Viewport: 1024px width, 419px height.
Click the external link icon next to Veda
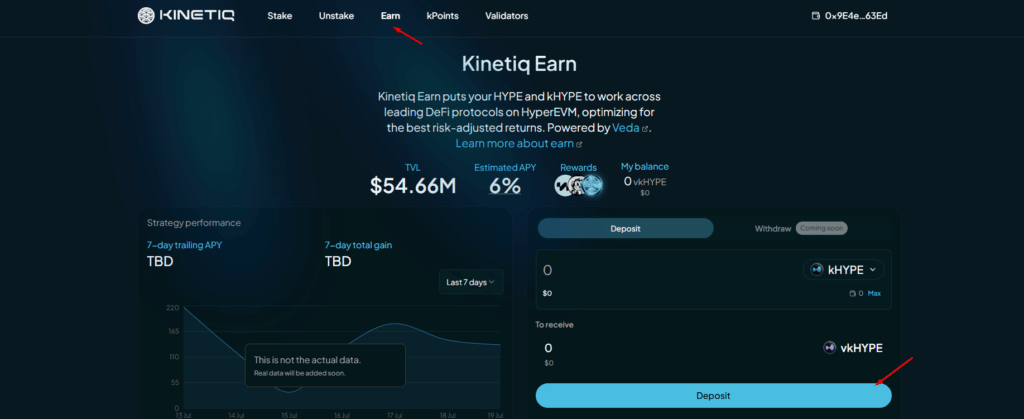click(x=645, y=129)
